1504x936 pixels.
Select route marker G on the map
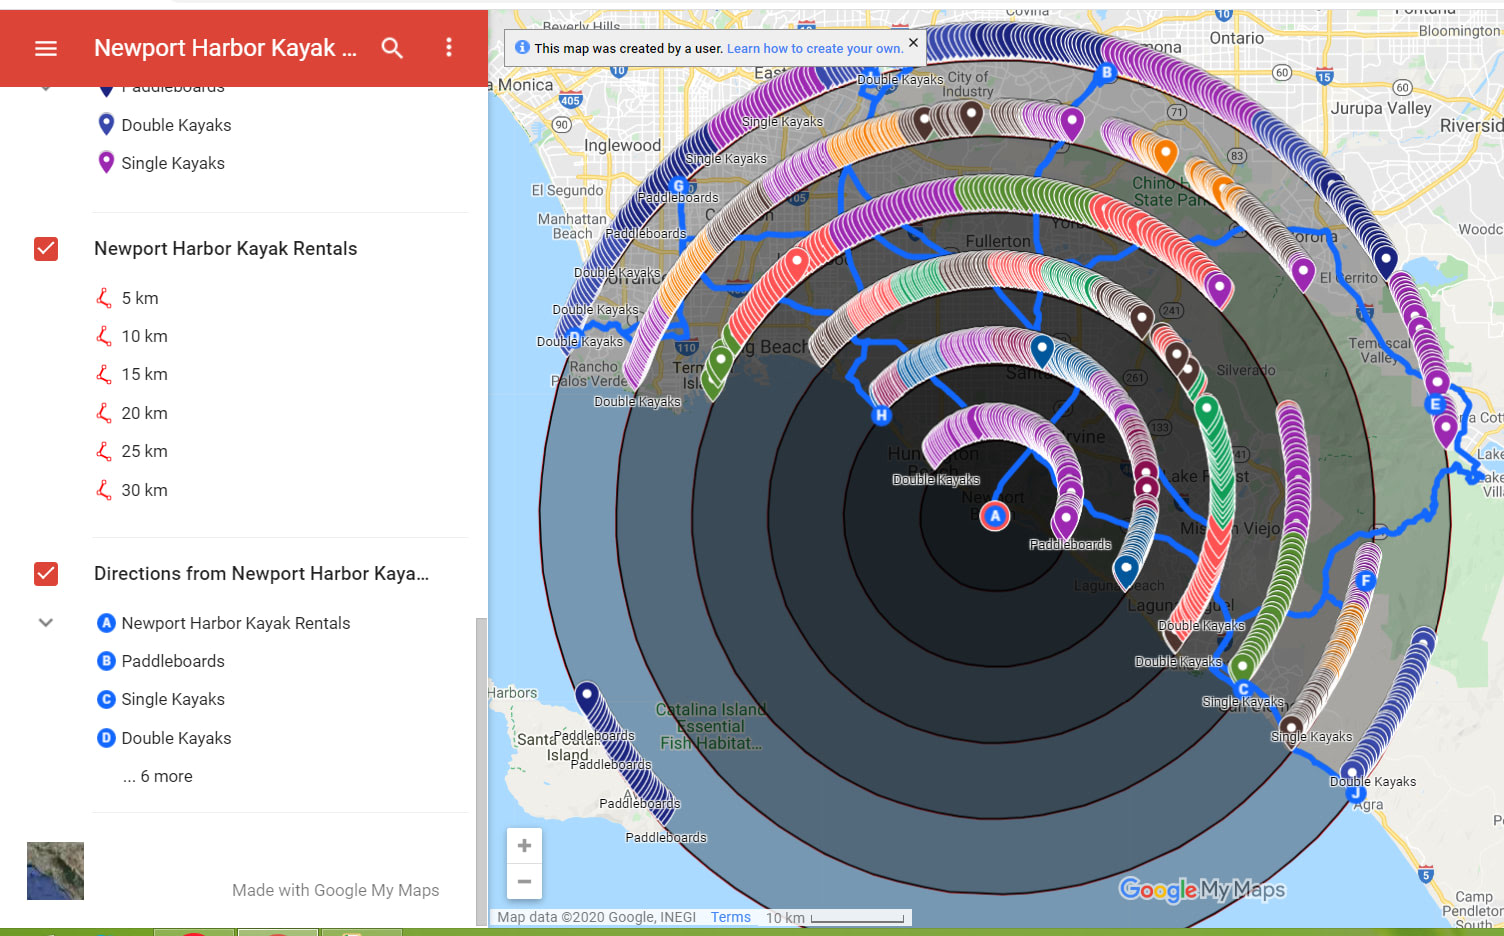coord(680,185)
